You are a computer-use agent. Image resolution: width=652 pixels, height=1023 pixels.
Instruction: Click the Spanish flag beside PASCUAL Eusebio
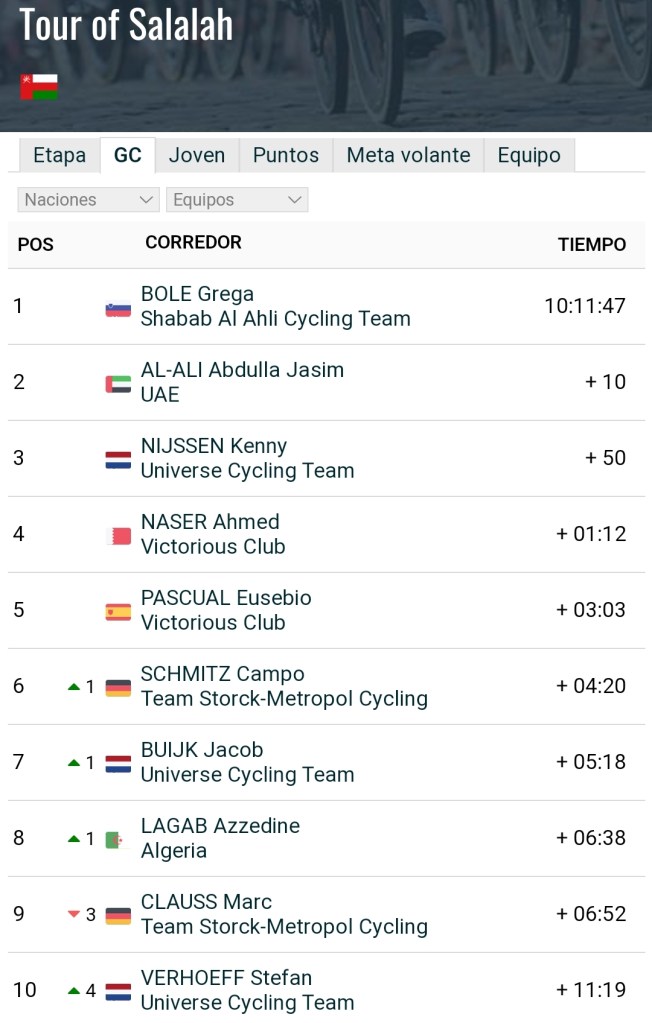118,612
